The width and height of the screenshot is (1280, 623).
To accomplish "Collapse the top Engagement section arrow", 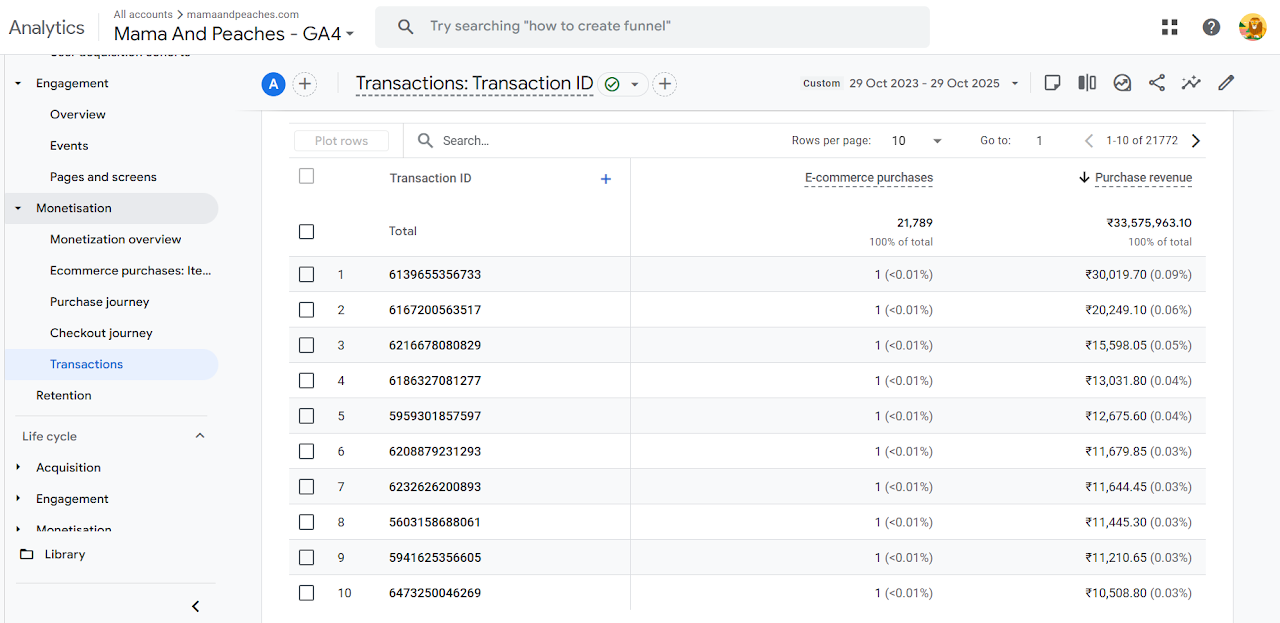I will click(18, 83).
